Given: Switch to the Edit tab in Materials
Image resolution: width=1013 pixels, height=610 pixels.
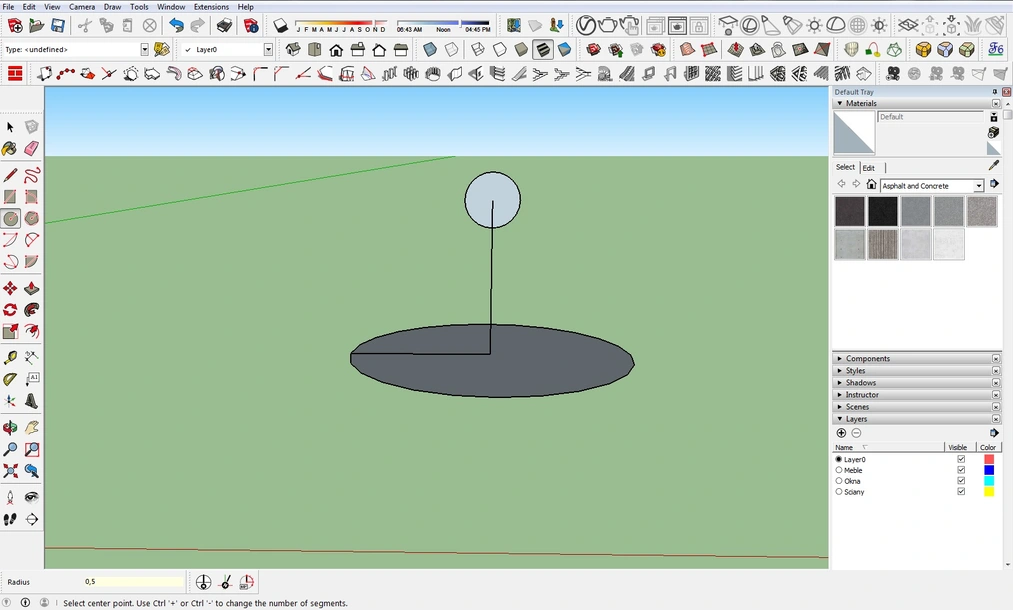Looking at the screenshot, I should pyautogui.click(x=868, y=167).
